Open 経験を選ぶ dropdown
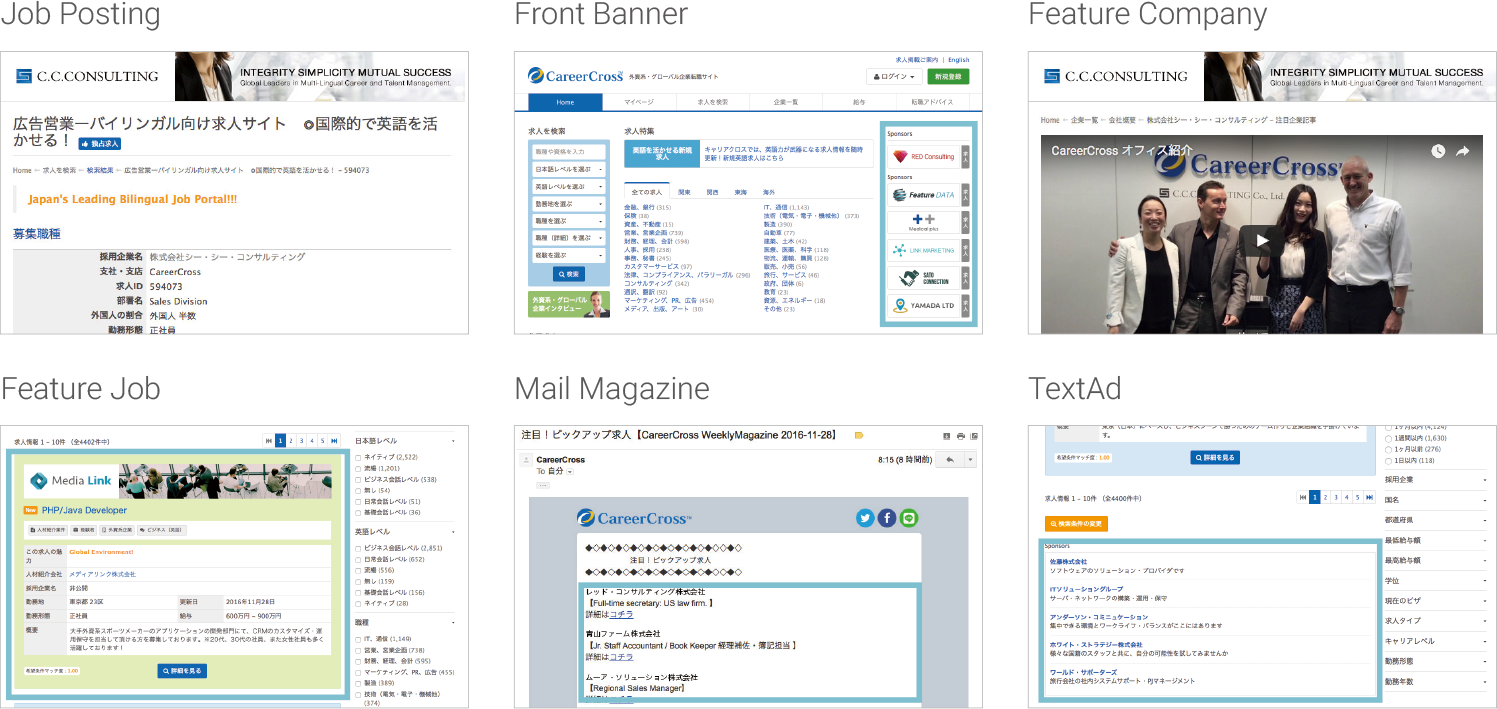The width and height of the screenshot is (1497, 709). [x=568, y=255]
